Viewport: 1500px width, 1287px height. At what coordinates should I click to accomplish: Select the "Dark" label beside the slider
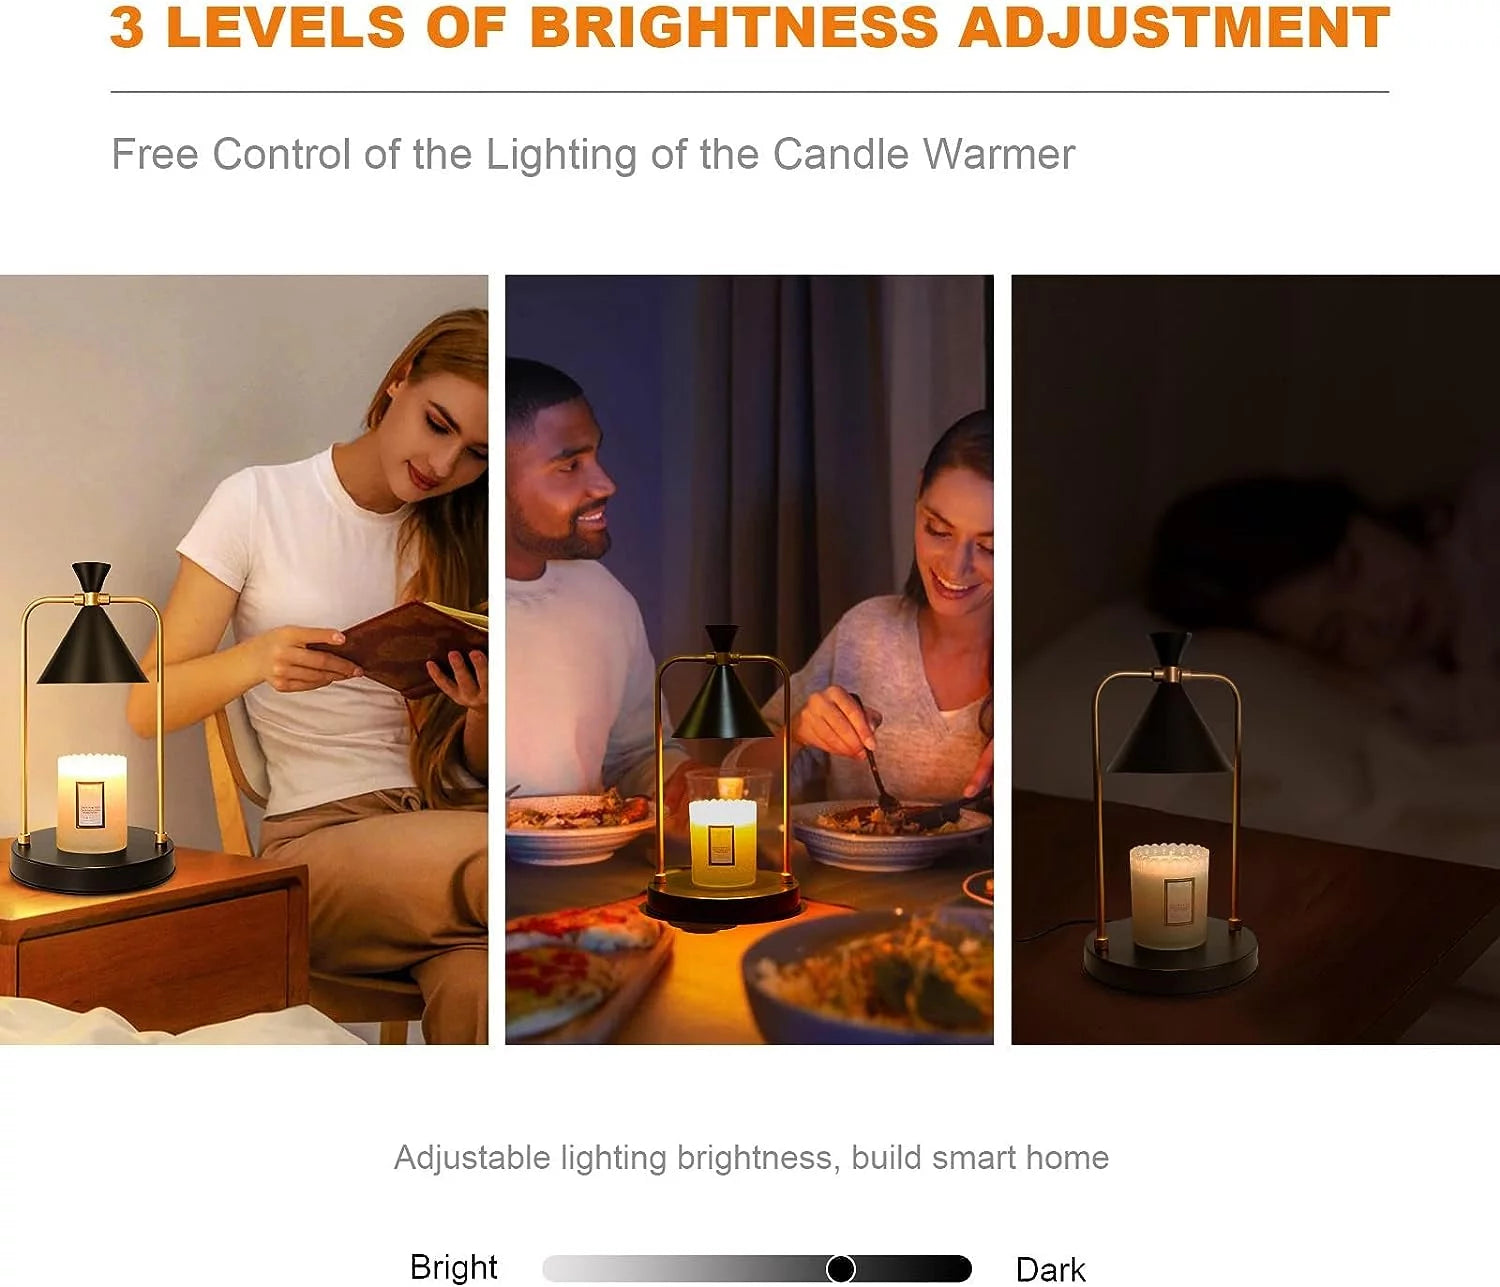[x=1050, y=1269]
